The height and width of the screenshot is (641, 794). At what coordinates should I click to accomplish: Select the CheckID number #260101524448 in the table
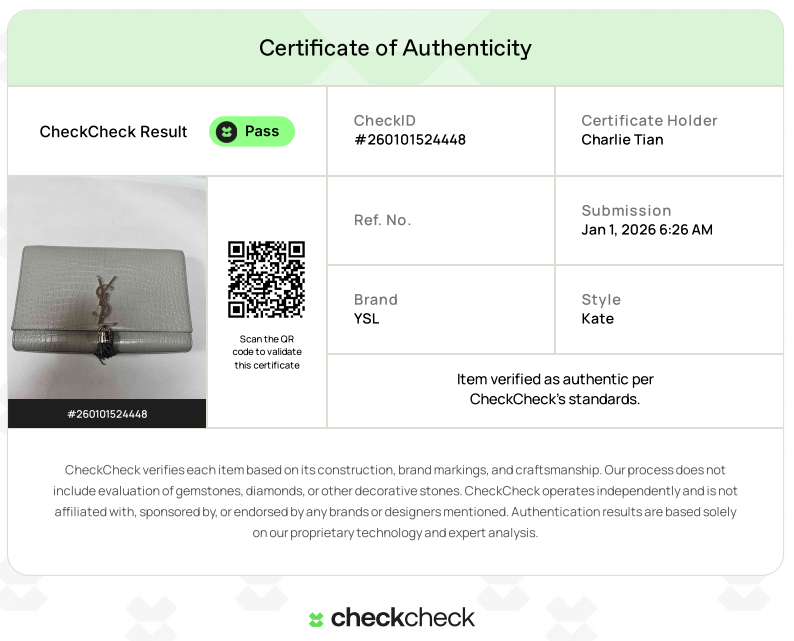(410, 140)
